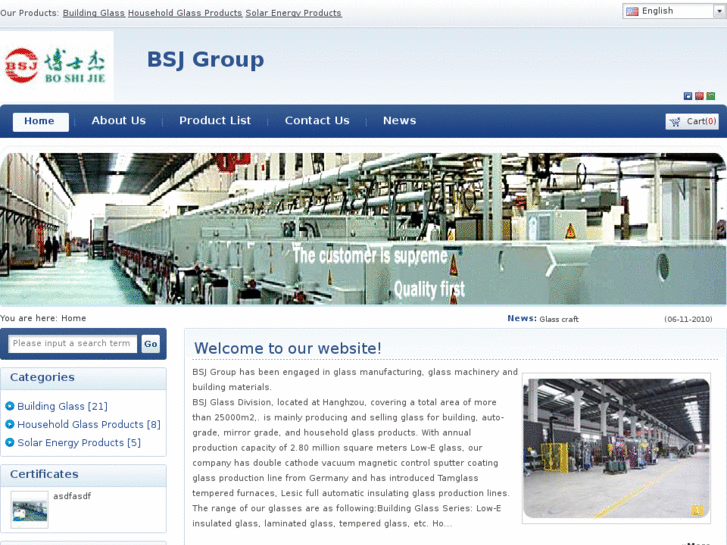Click the Certificates panel header
Viewport: 727px width, 545px height.
pyautogui.click(x=83, y=474)
